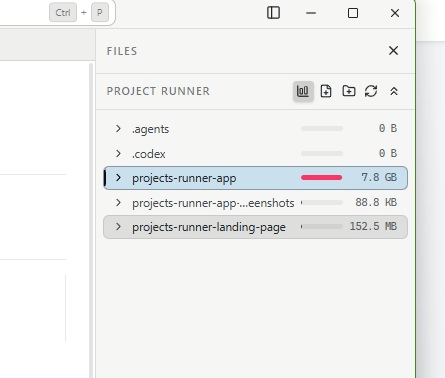Close the Files panel

point(393,51)
